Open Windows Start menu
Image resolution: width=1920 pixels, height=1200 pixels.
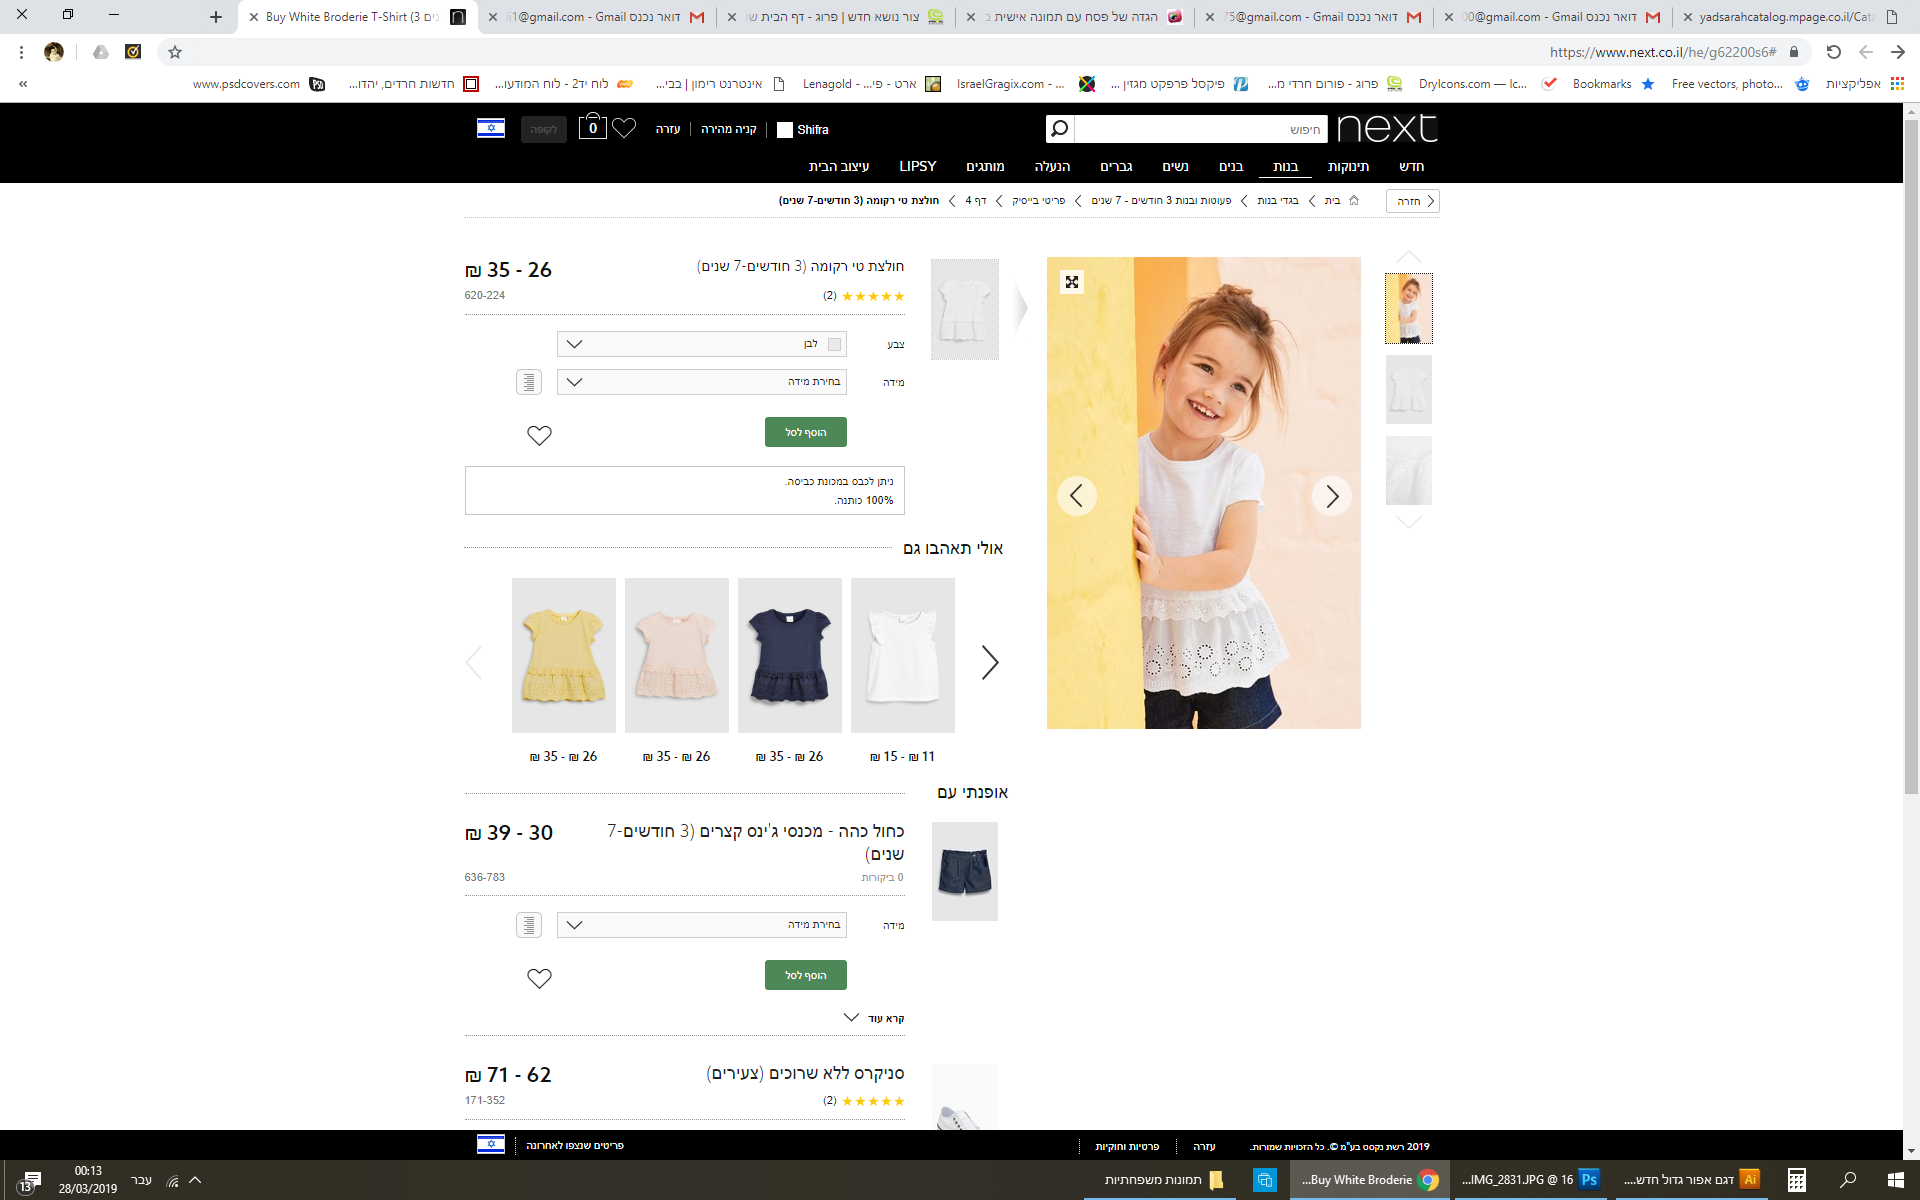click(x=1895, y=1180)
